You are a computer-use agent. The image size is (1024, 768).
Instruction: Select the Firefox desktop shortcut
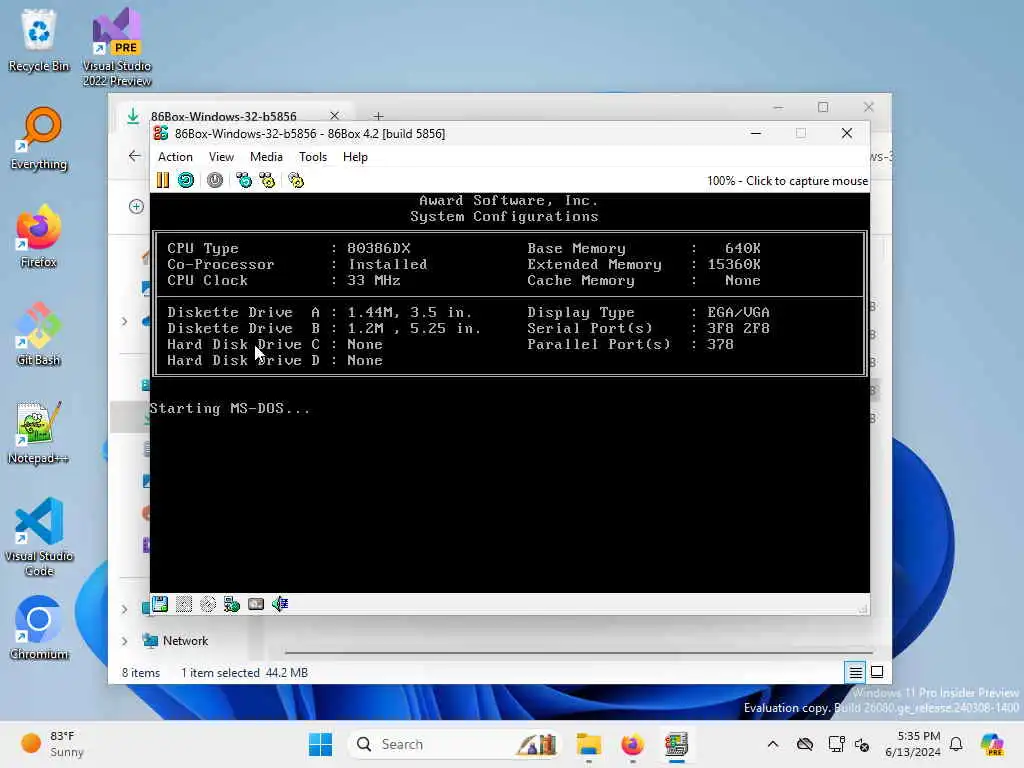click(39, 236)
